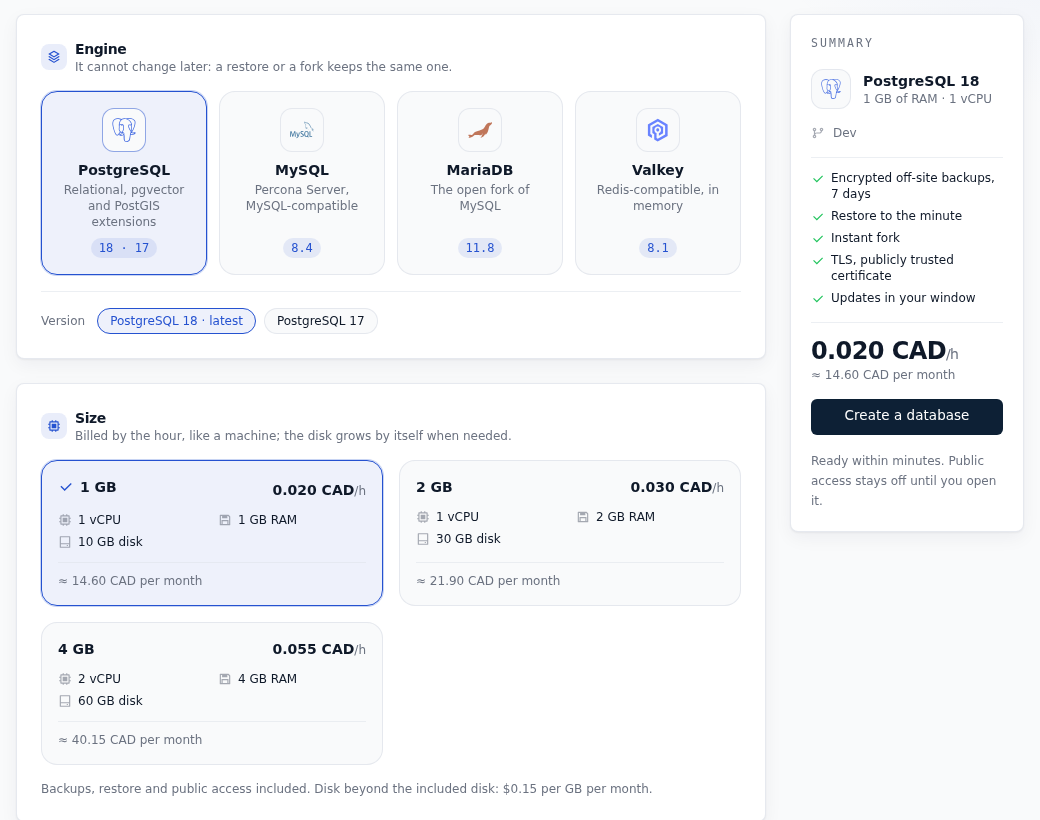This screenshot has height=820, width=1040.
Task: Click the disk icon beside 10 GB disk
Action: click(x=65, y=541)
